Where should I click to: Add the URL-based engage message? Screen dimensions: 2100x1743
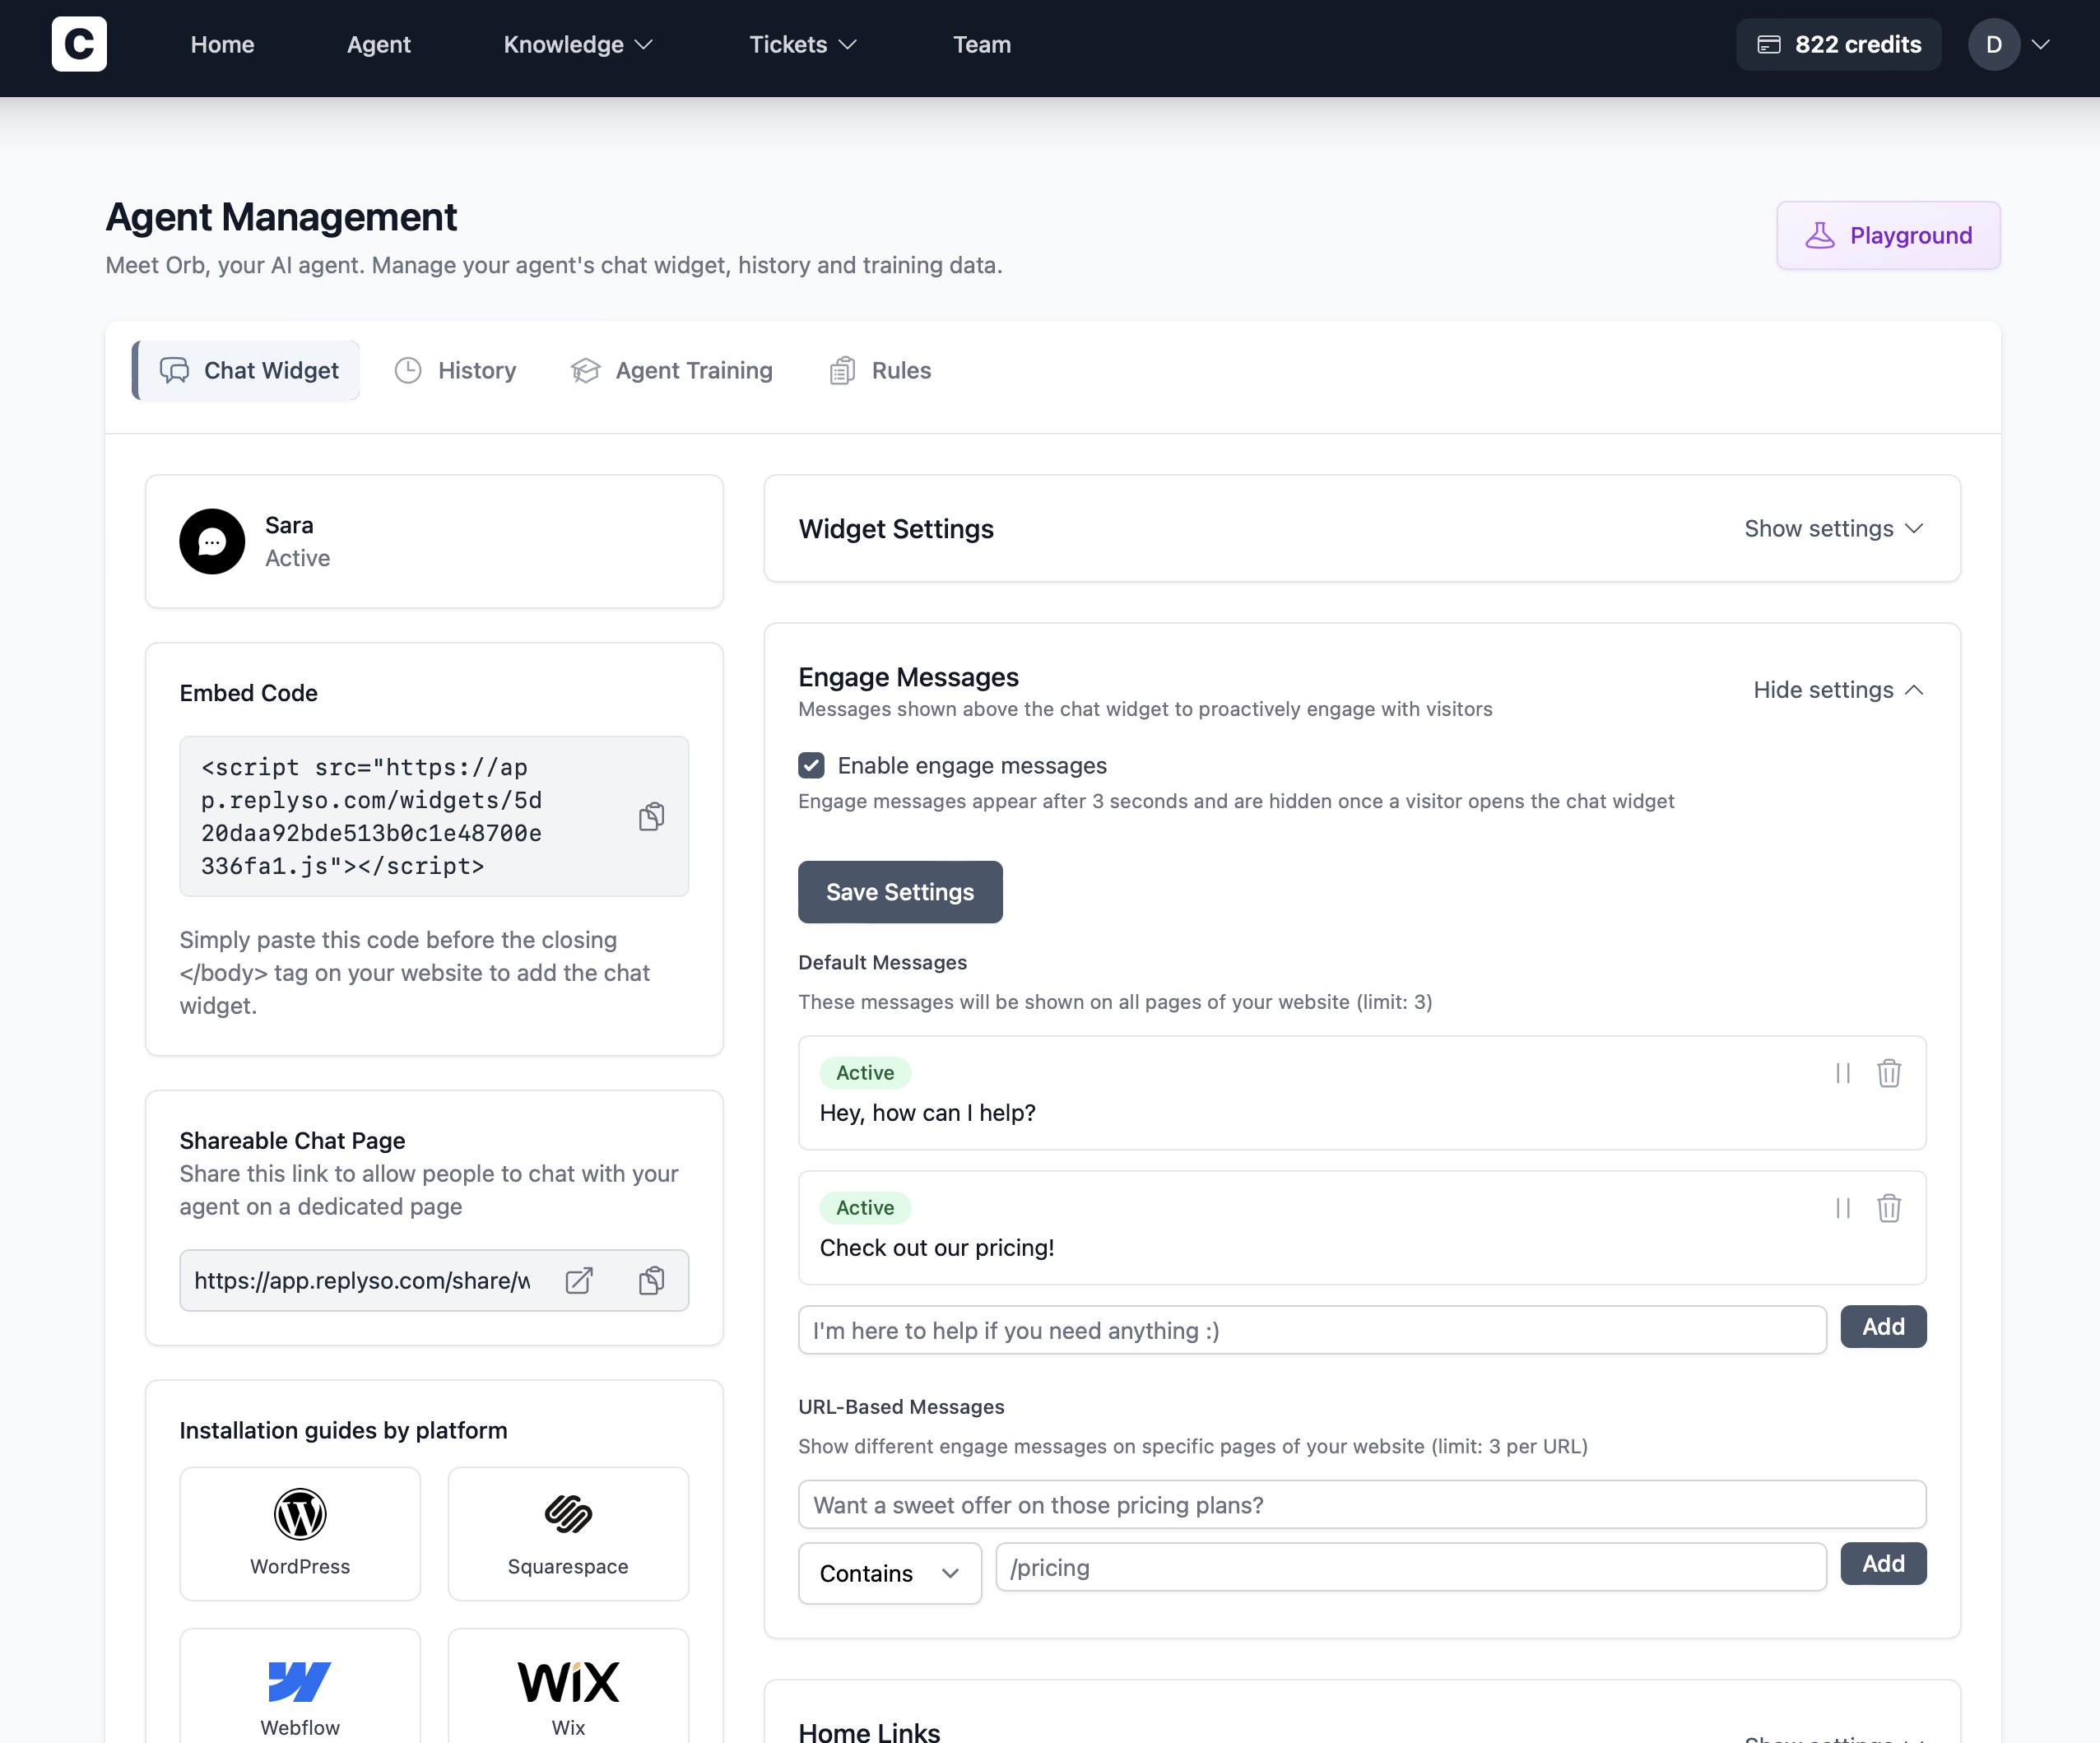point(1883,1563)
